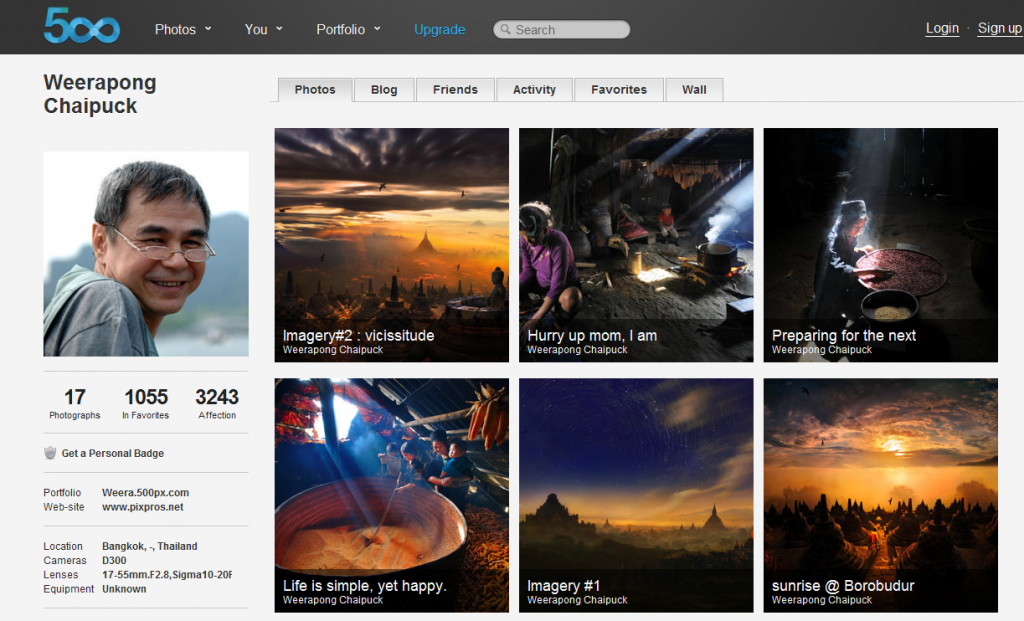Screen dimensions: 1024x621
Task: Click the magnifier icon in the search box
Action: click(x=505, y=30)
